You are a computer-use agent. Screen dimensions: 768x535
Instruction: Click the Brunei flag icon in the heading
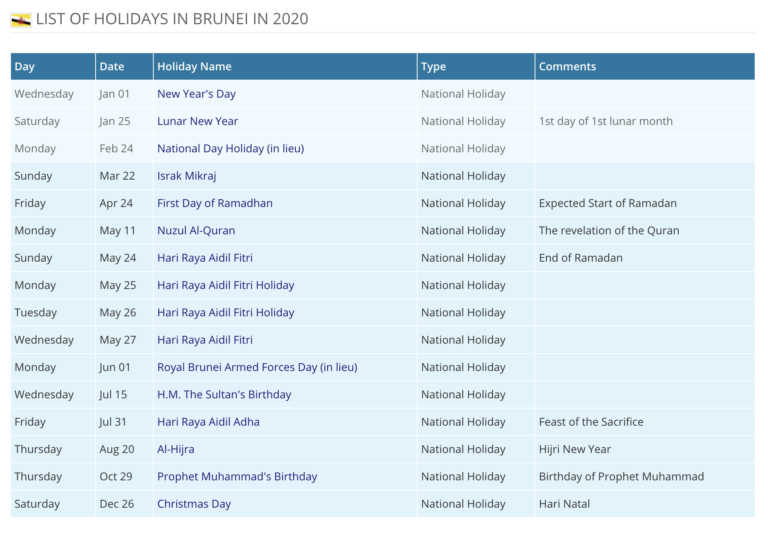[21, 20]
